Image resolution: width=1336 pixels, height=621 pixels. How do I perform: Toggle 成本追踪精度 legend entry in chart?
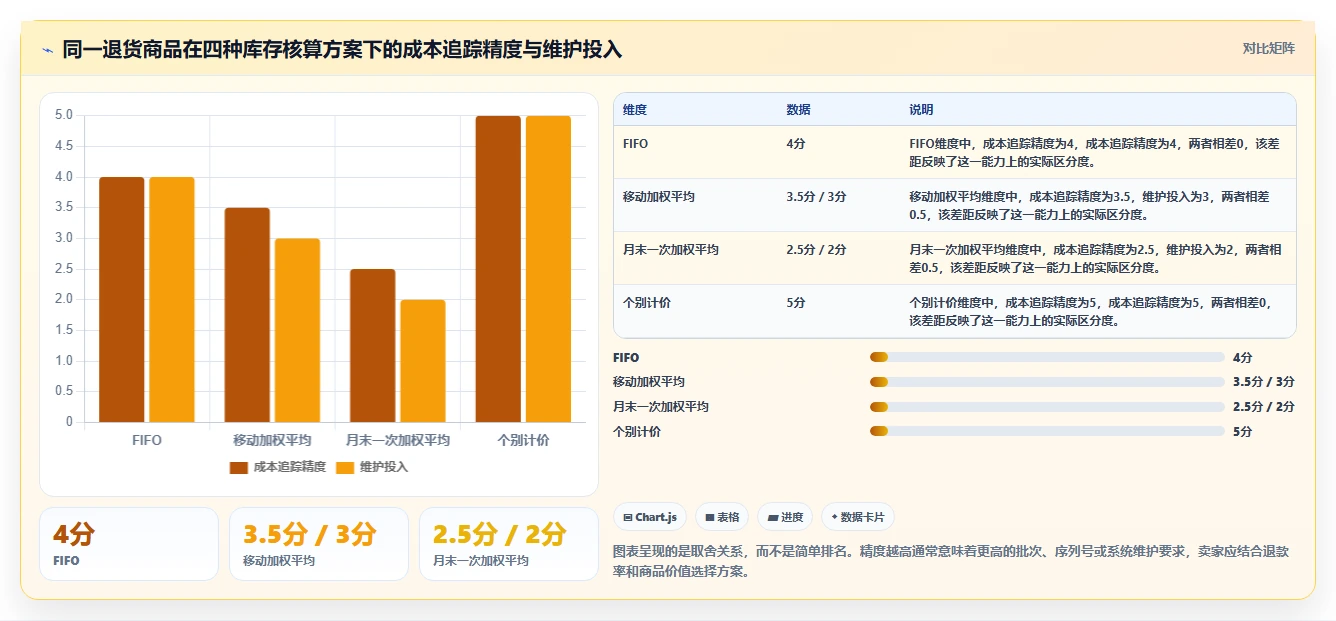coord(278,467)
